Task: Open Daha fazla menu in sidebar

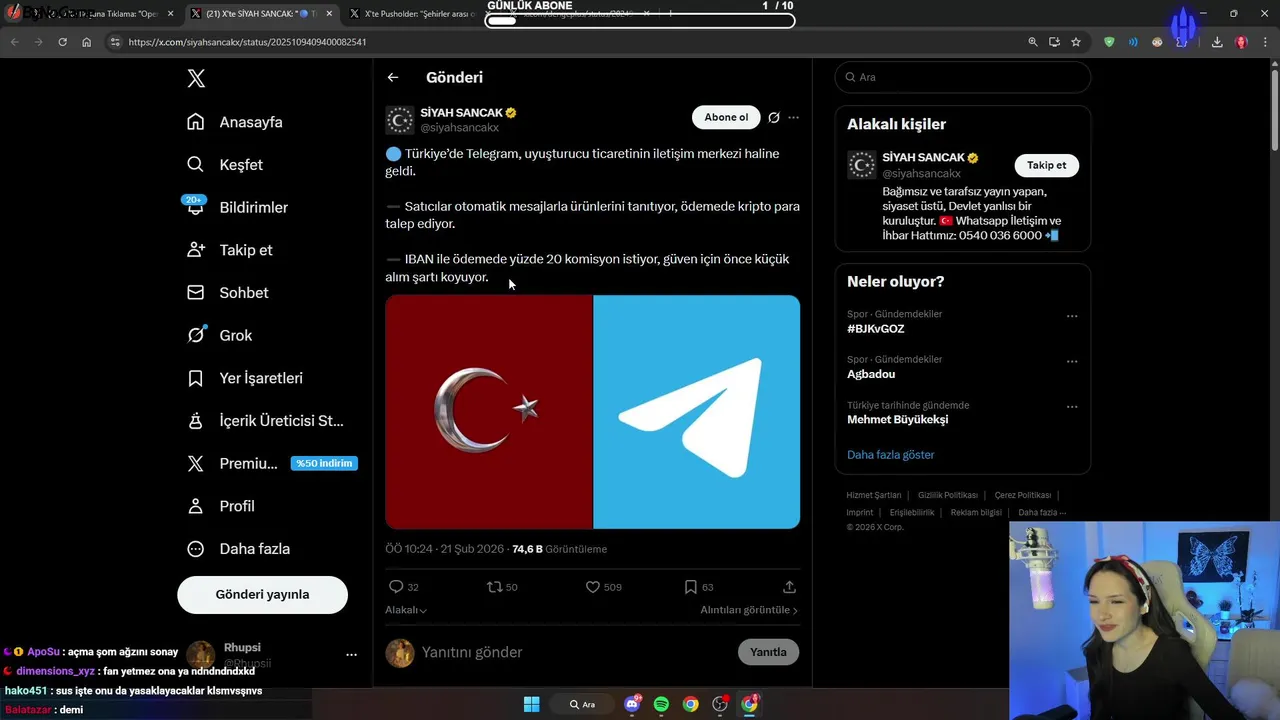Action: [239, 549]
